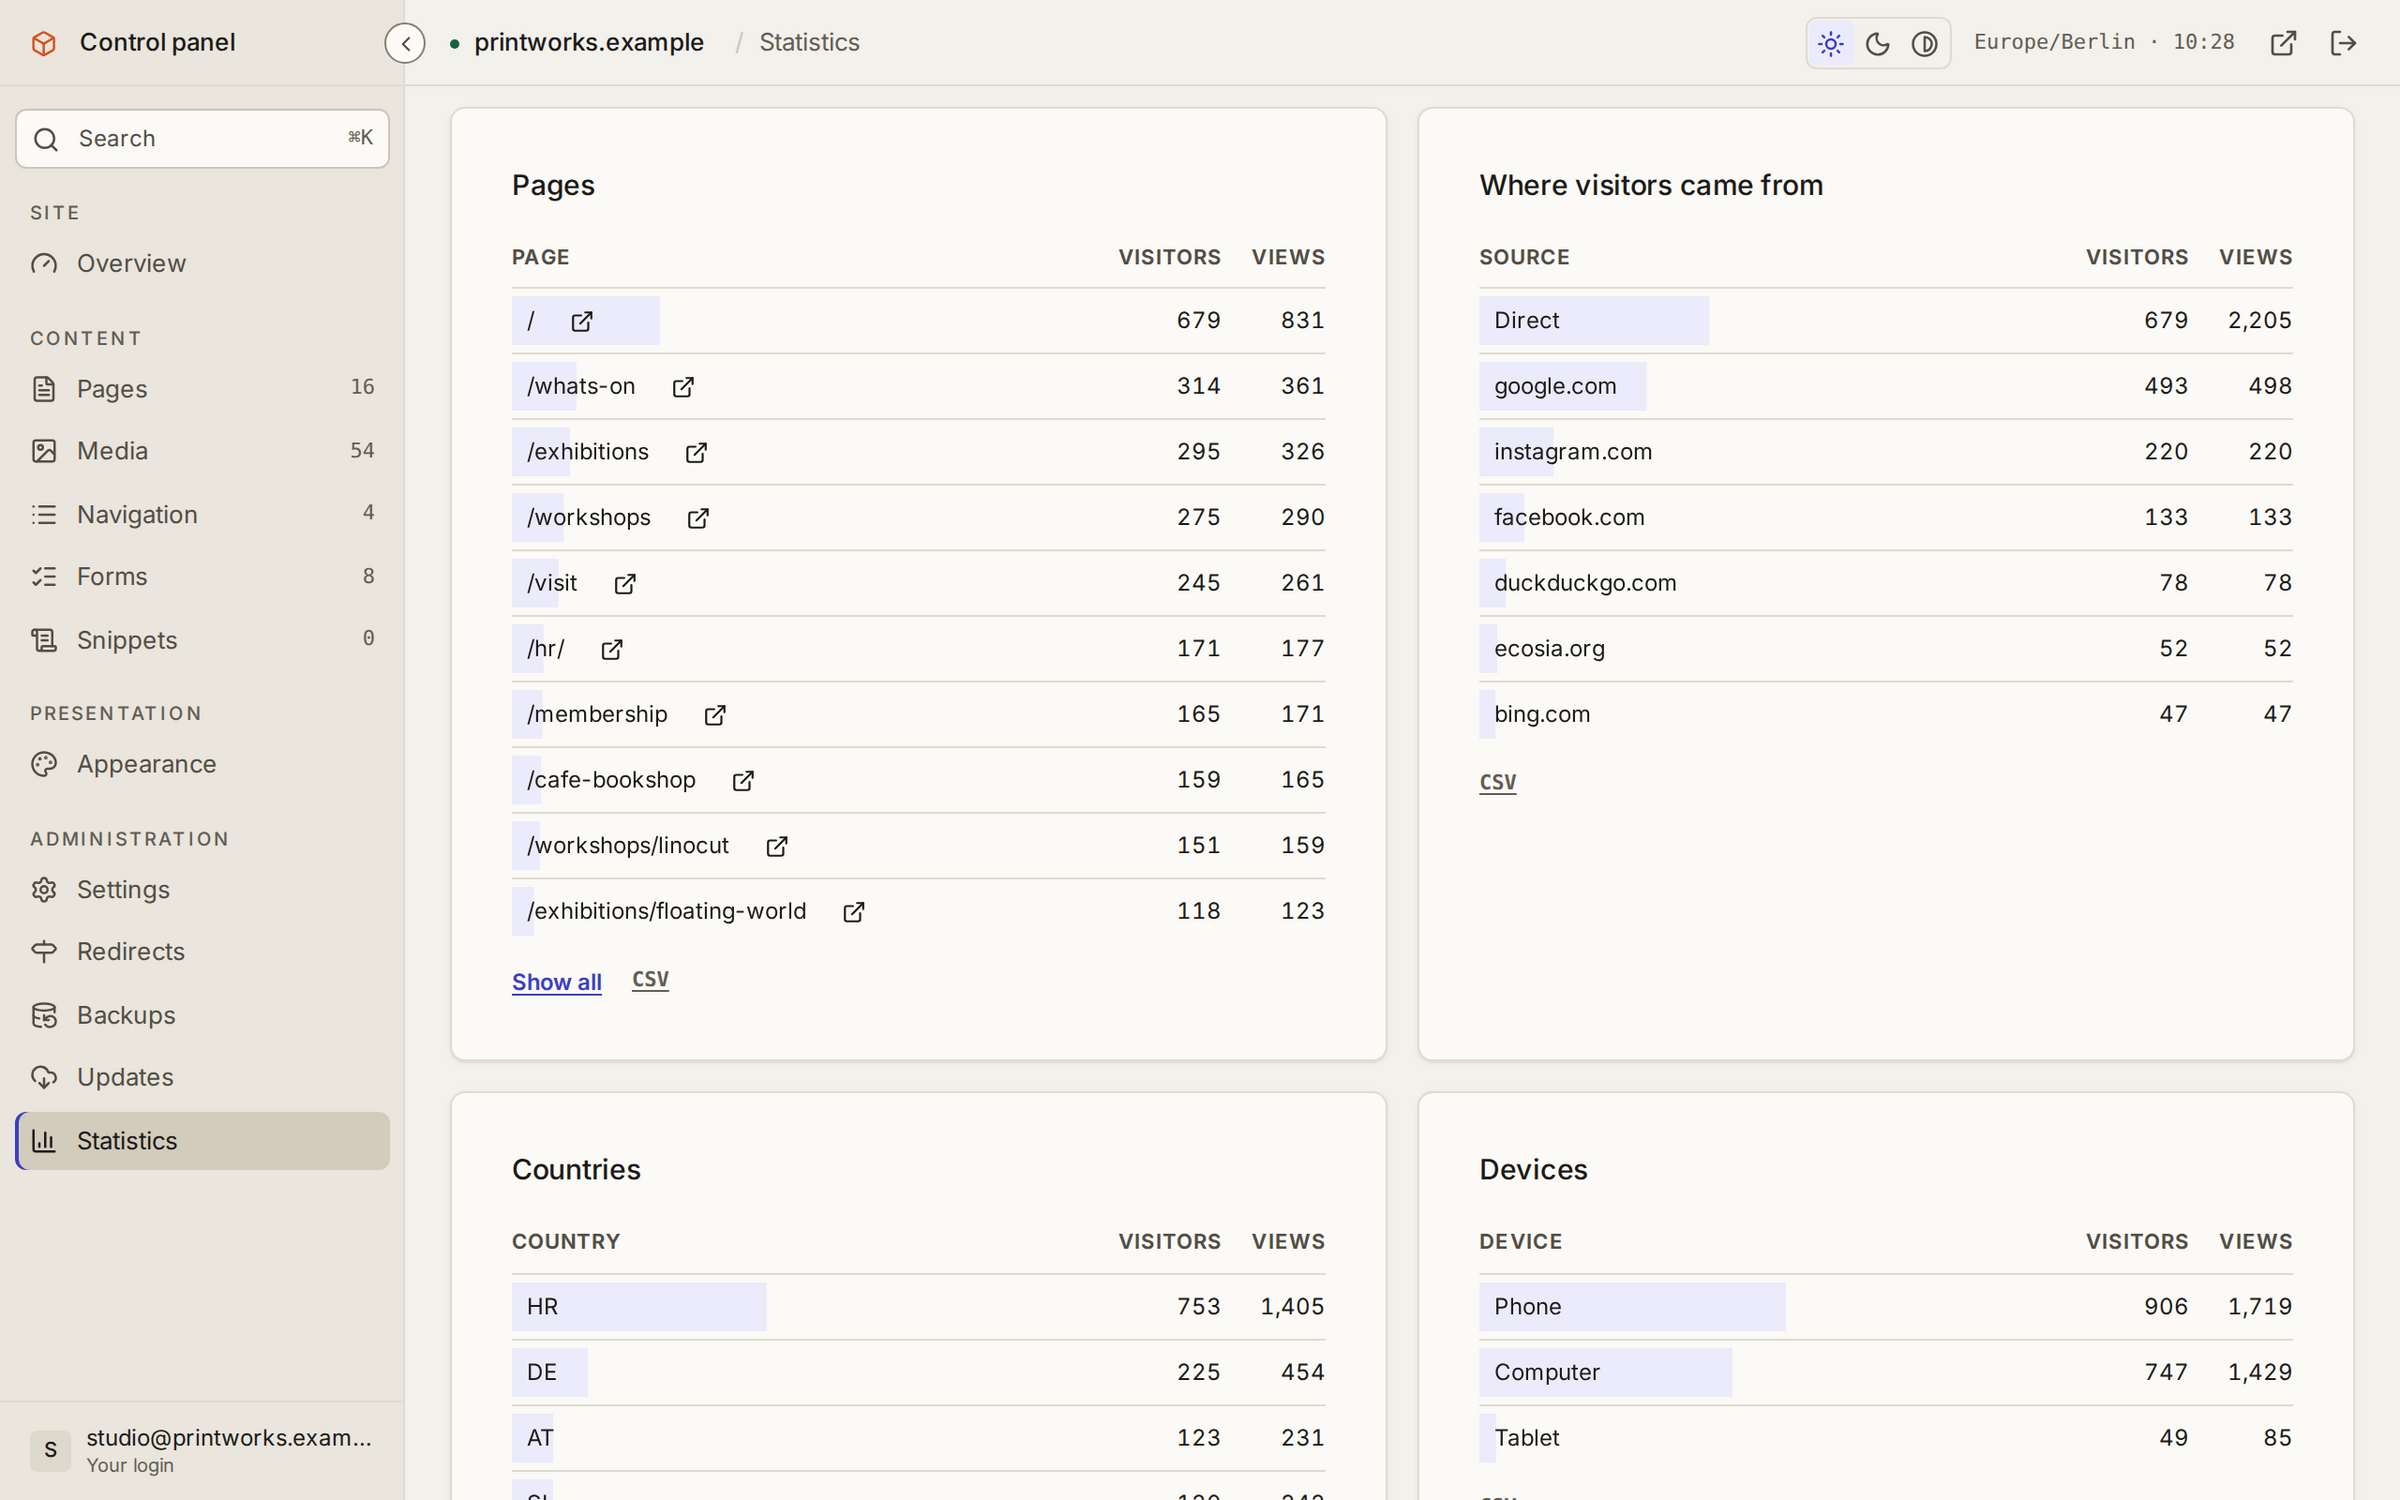
Task: Open Snippets in sidebar
Action: coord(202,639)
